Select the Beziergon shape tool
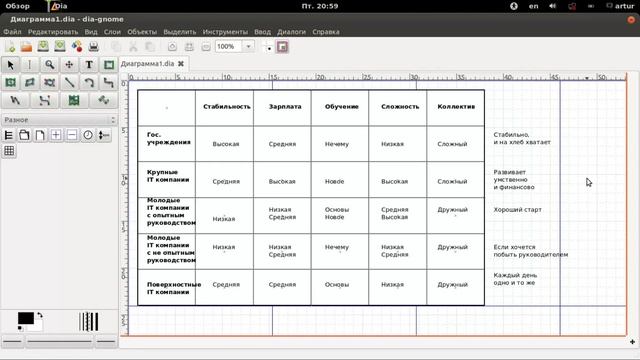This screenshot has height=360, width=640. pos(49,82)
